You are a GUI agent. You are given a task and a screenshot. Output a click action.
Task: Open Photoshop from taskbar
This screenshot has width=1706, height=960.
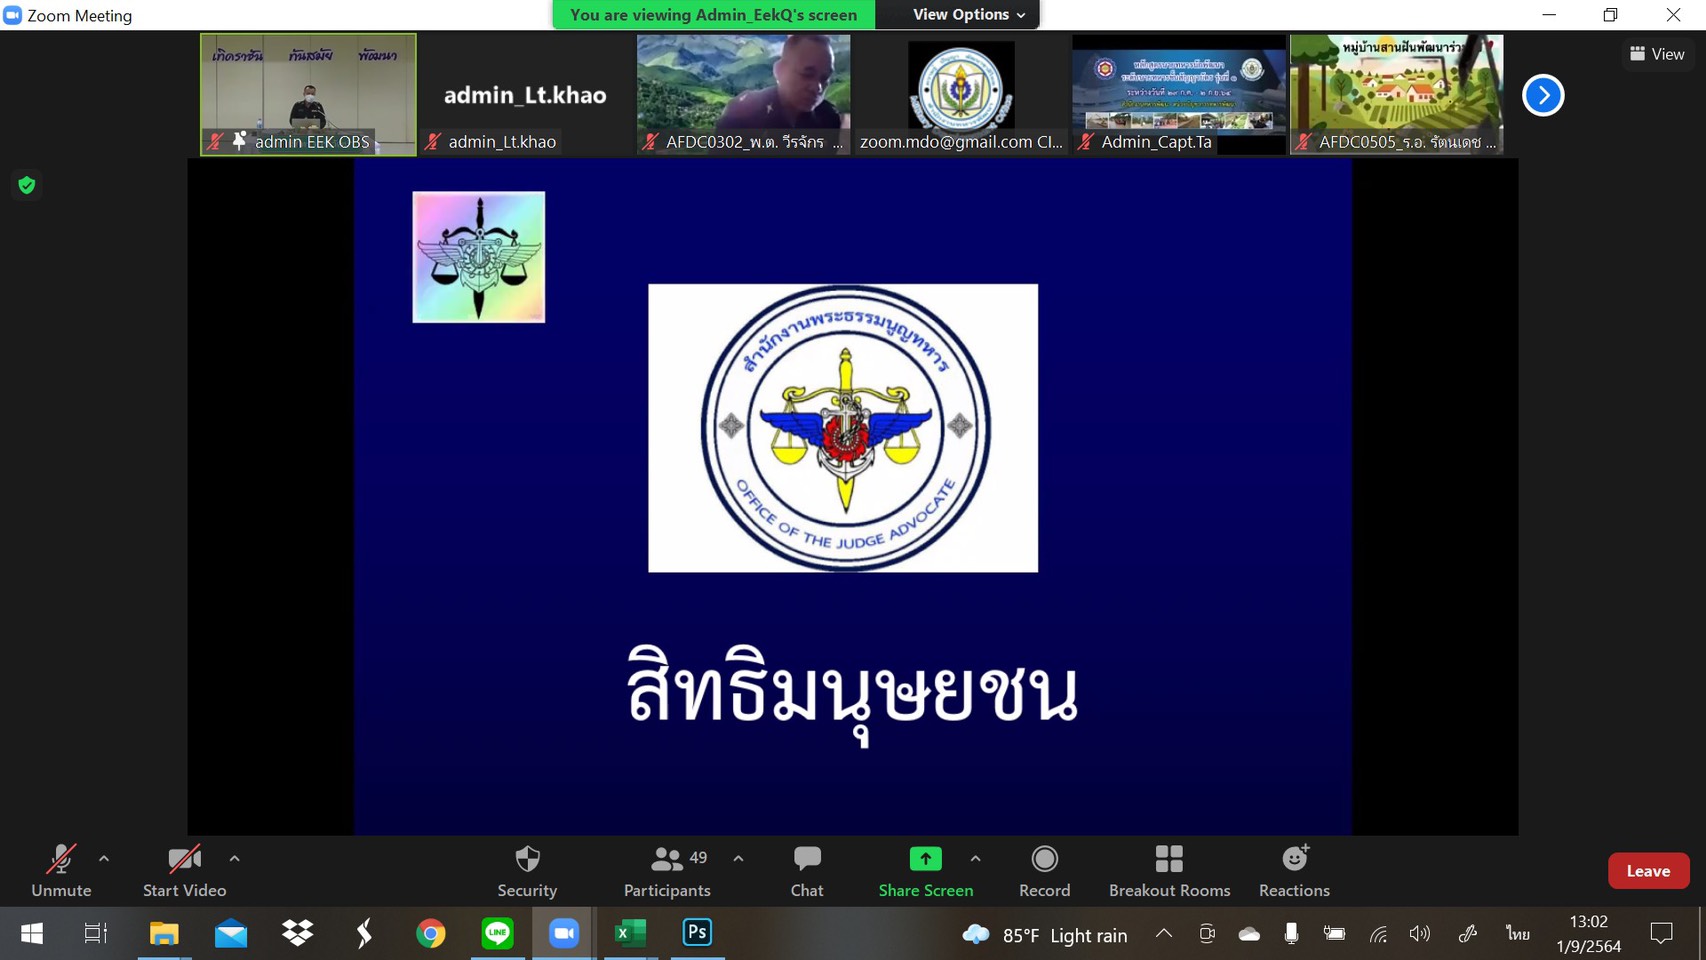[697, 934]
